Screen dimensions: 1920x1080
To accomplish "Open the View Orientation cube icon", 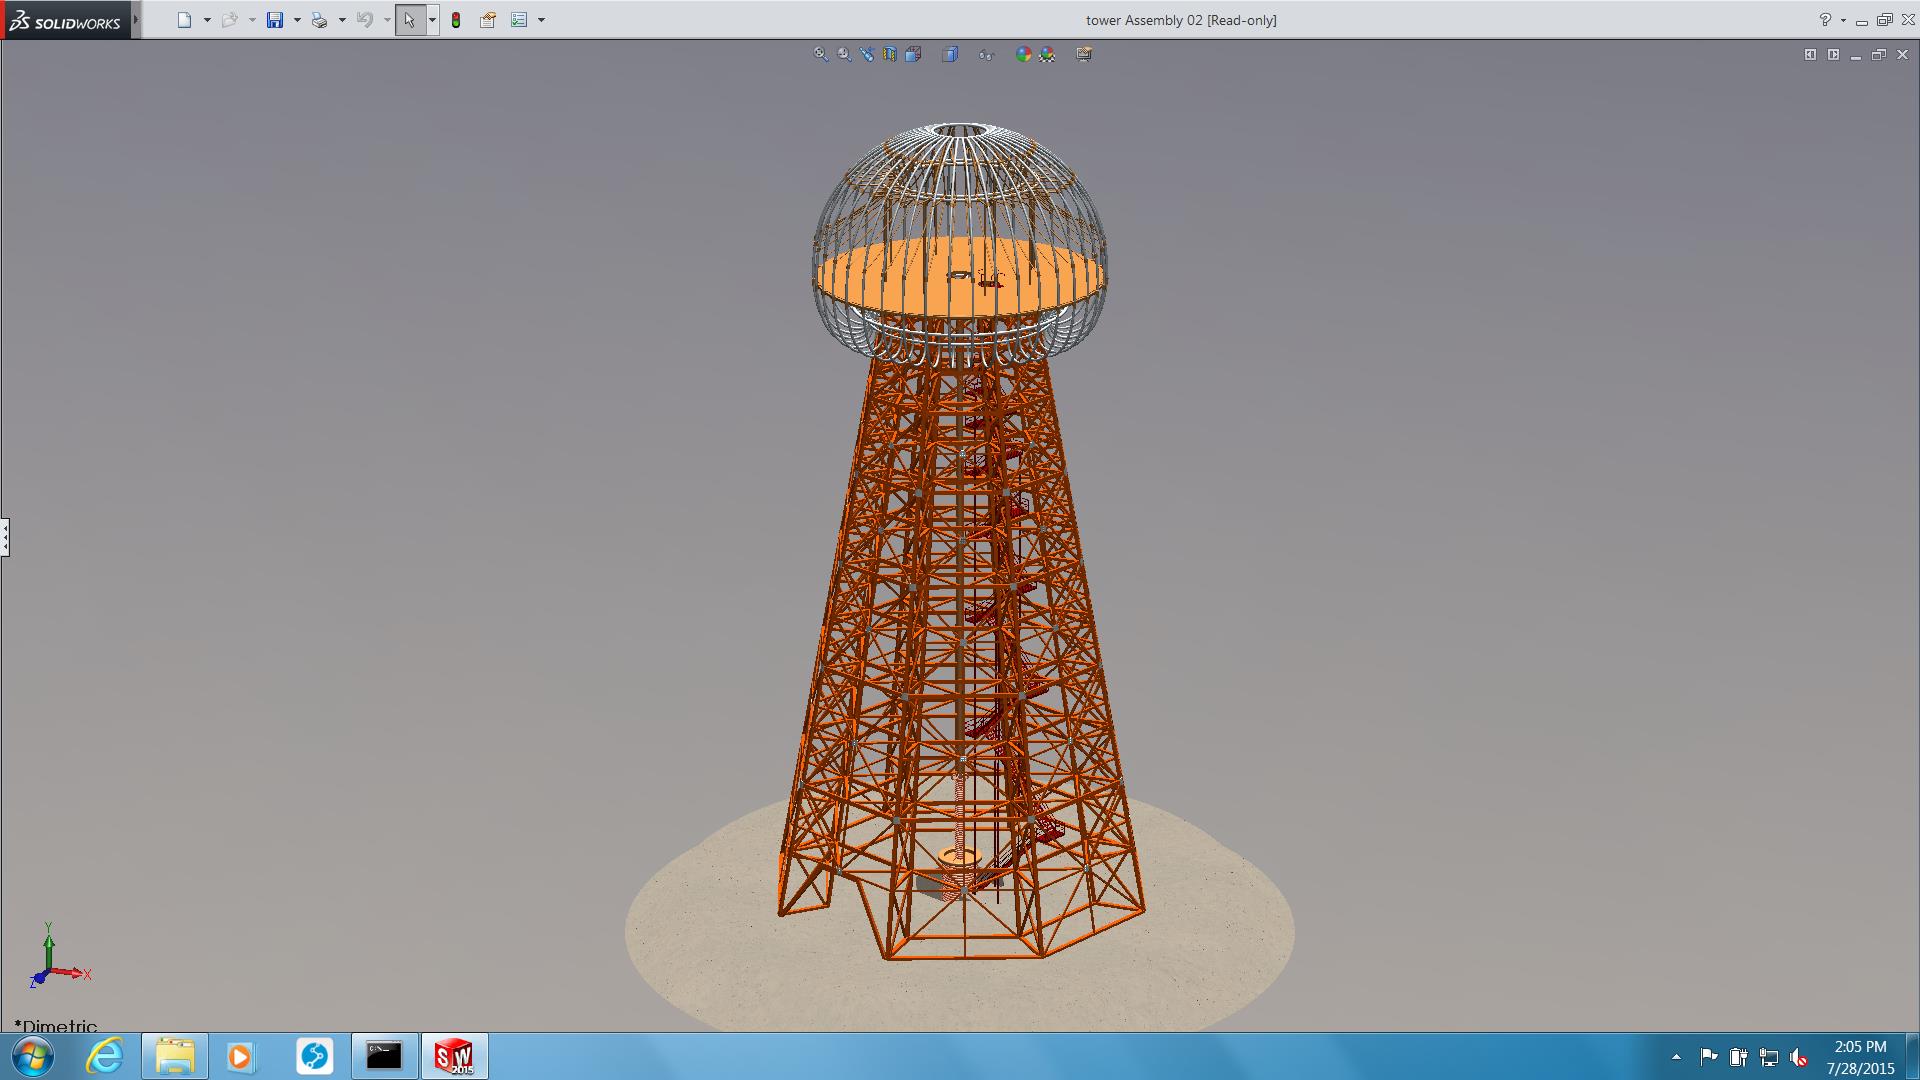I will pyautogui.click(x=913, y=54).
